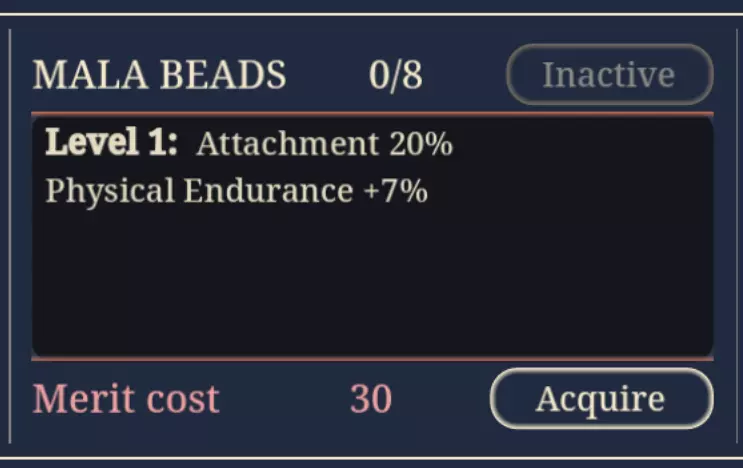Toggle the Inactive status button
The height and width of the screenshot is (468, 743).
coord(608,75)
